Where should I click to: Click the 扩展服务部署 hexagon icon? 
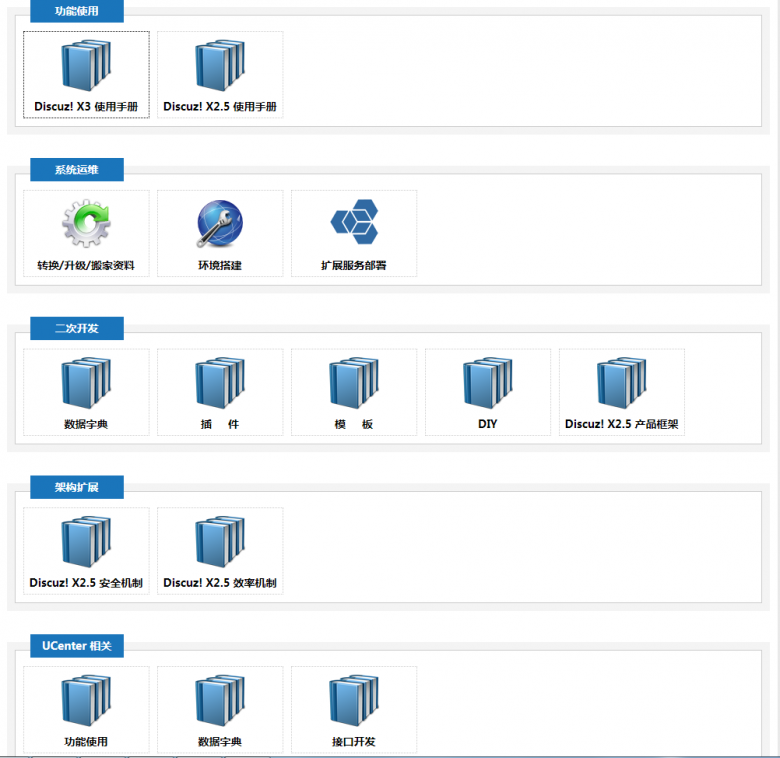coord(354,222)
